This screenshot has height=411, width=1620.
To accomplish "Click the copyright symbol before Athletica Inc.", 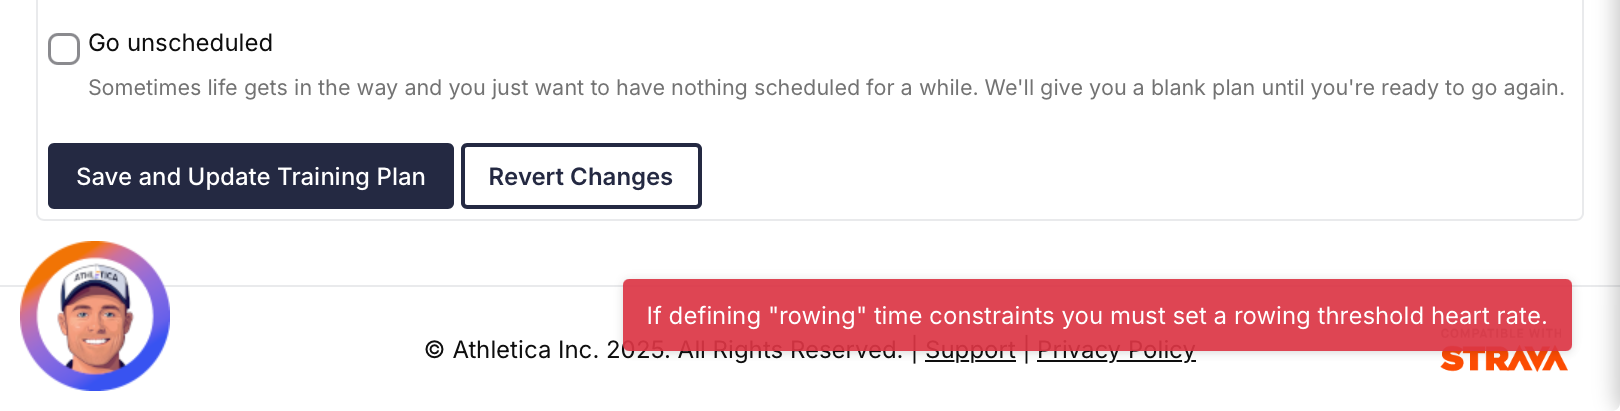I will pyautogui.click(x=434, y=350).
